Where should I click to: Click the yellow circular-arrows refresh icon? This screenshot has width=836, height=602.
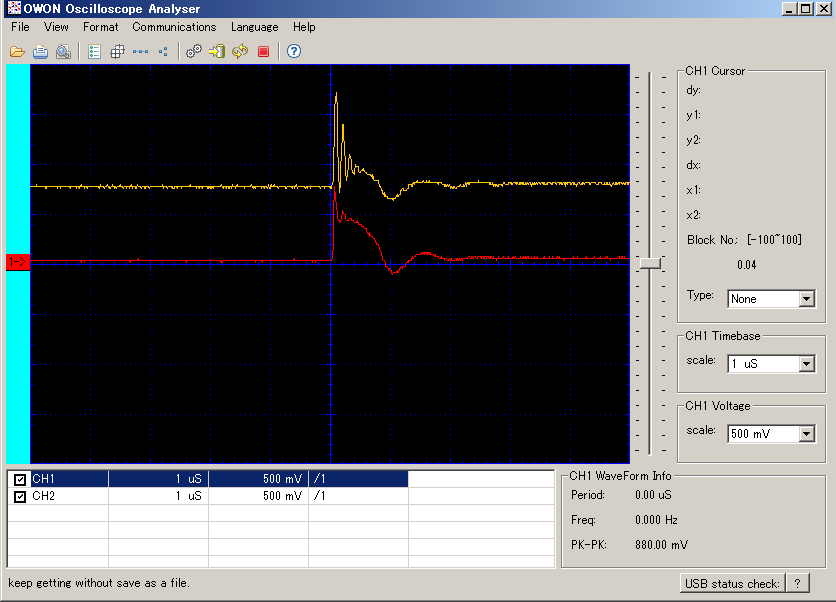(240, 52)
